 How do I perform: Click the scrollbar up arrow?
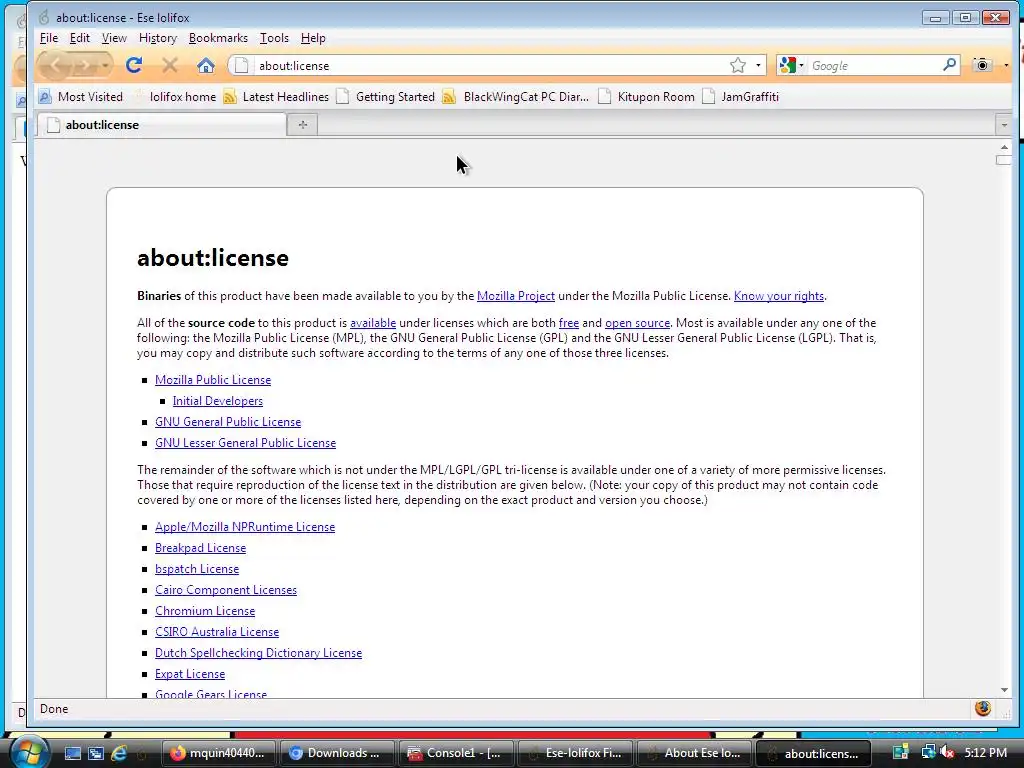click(x=1004, y=147)
